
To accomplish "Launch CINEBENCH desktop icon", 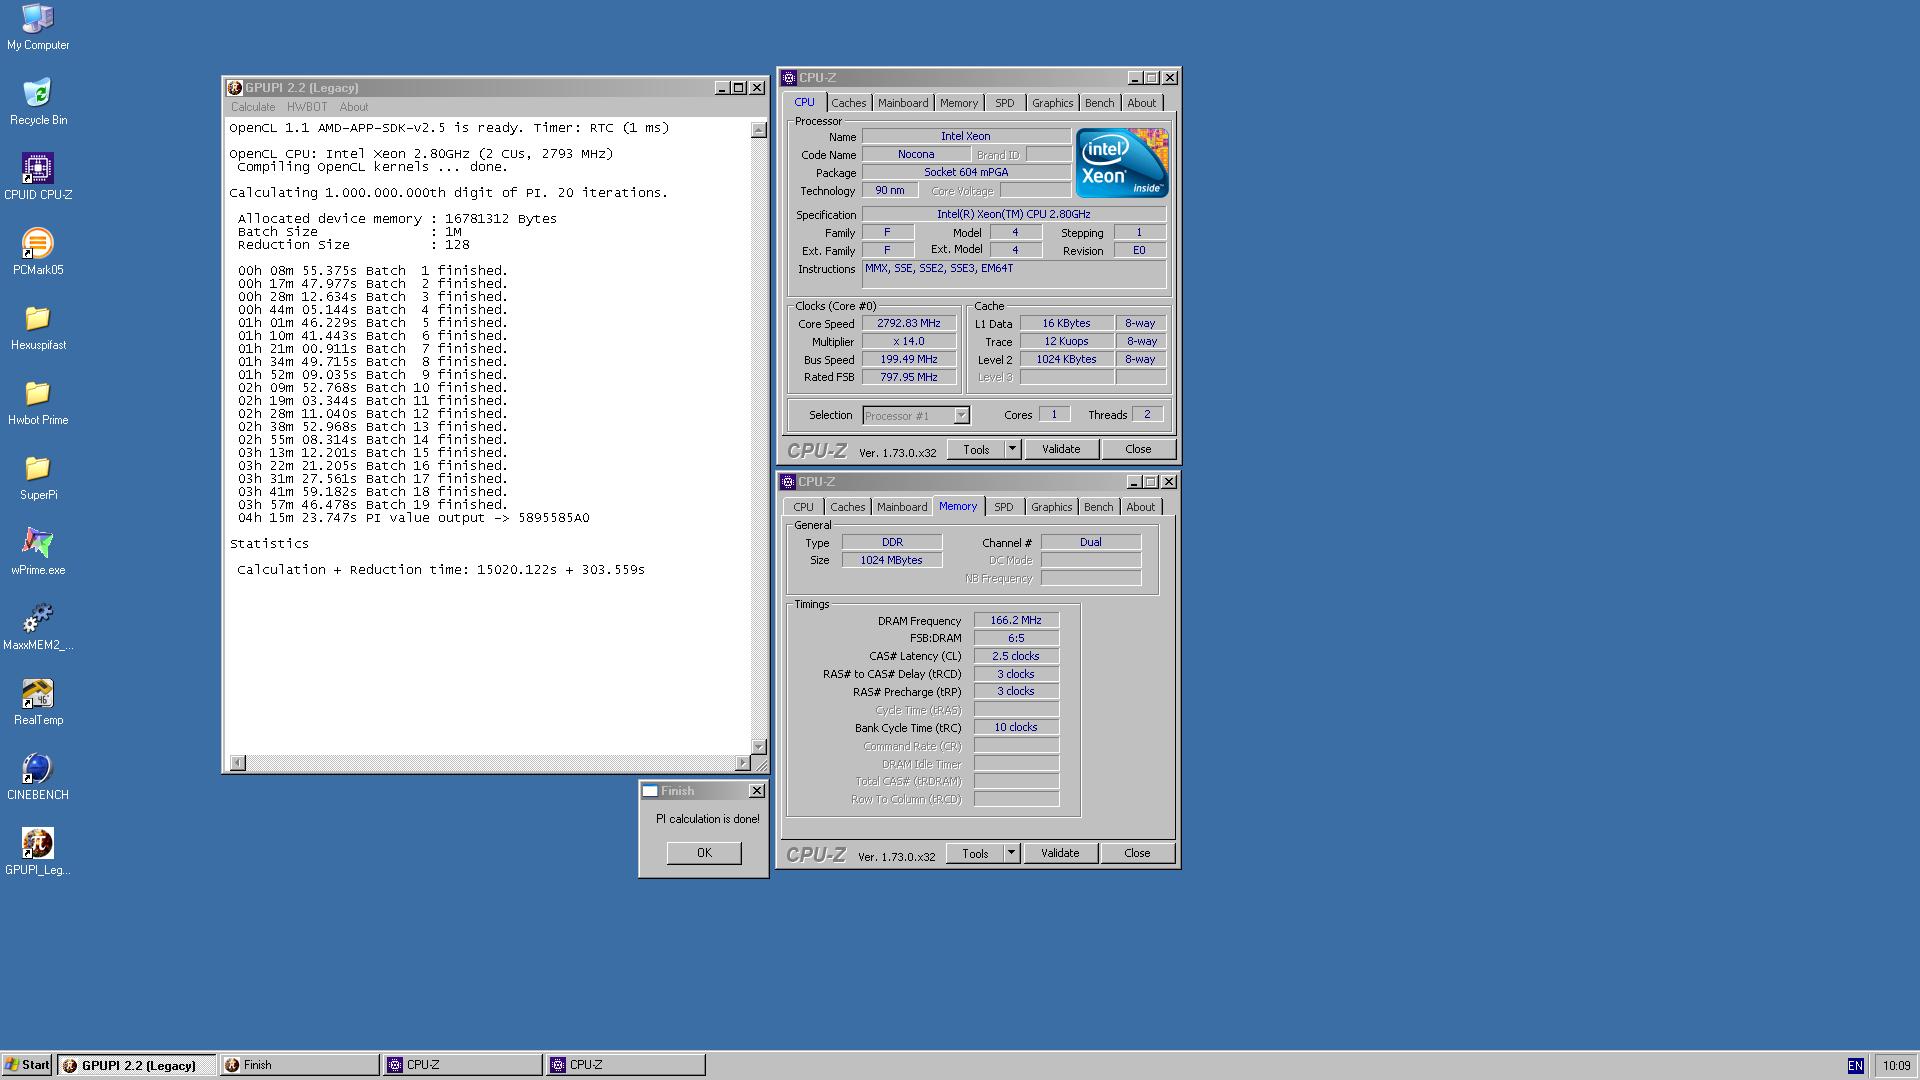I will [38, 776].
